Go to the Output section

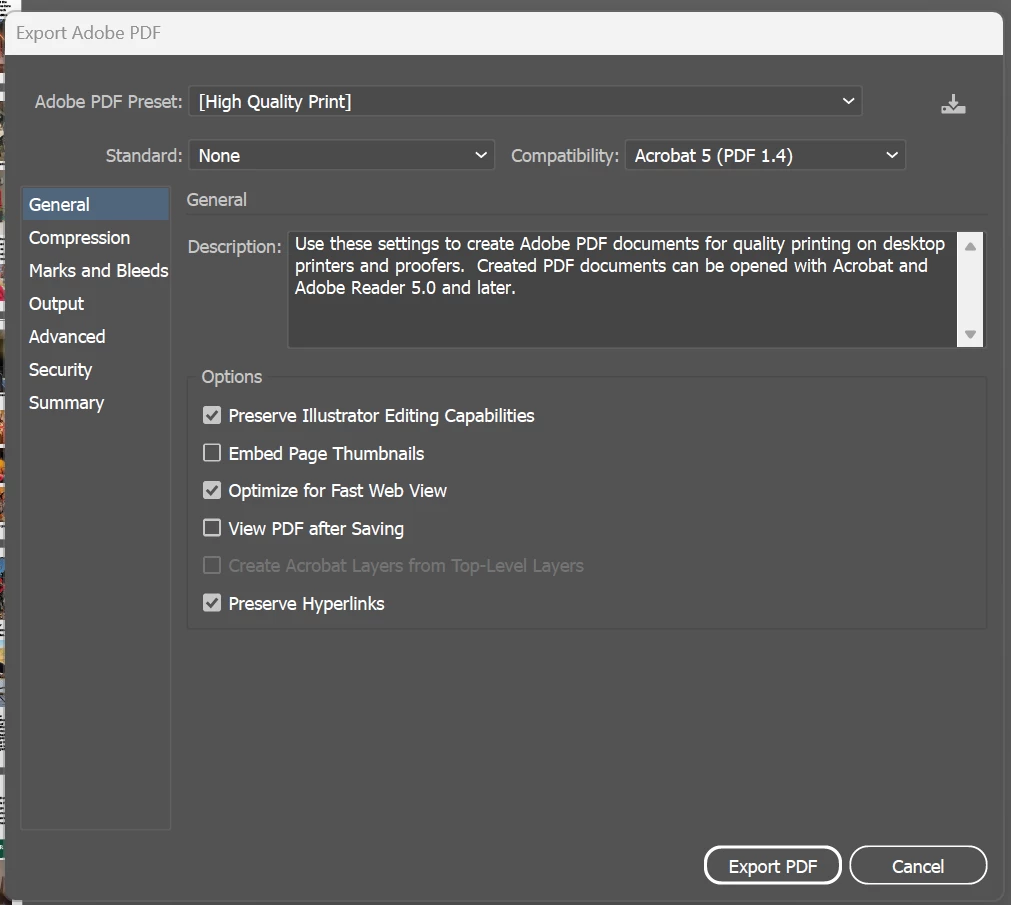tap(95, 304)
